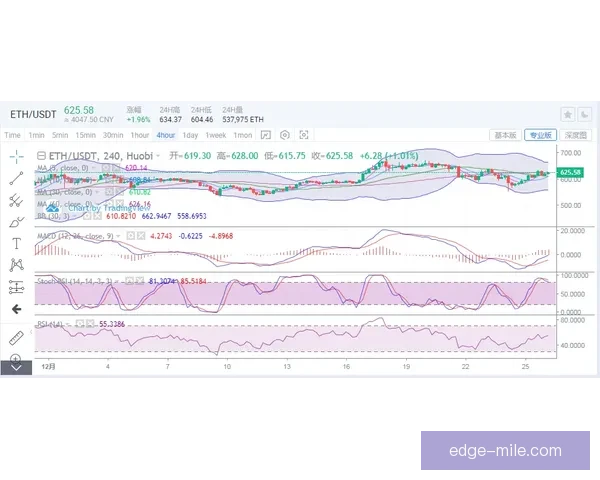Remove the Stoch RSI indicator
Viewport: 600px width, 480px height.
click(x=140, y=281)
